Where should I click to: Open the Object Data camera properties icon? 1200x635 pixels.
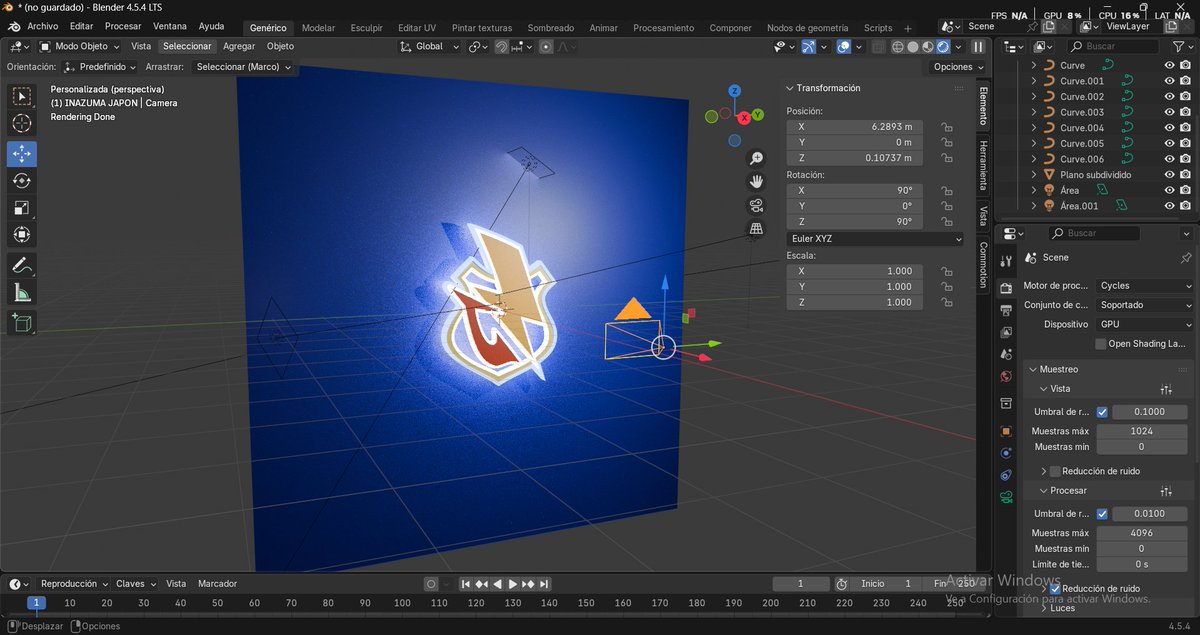point(1007,497)
